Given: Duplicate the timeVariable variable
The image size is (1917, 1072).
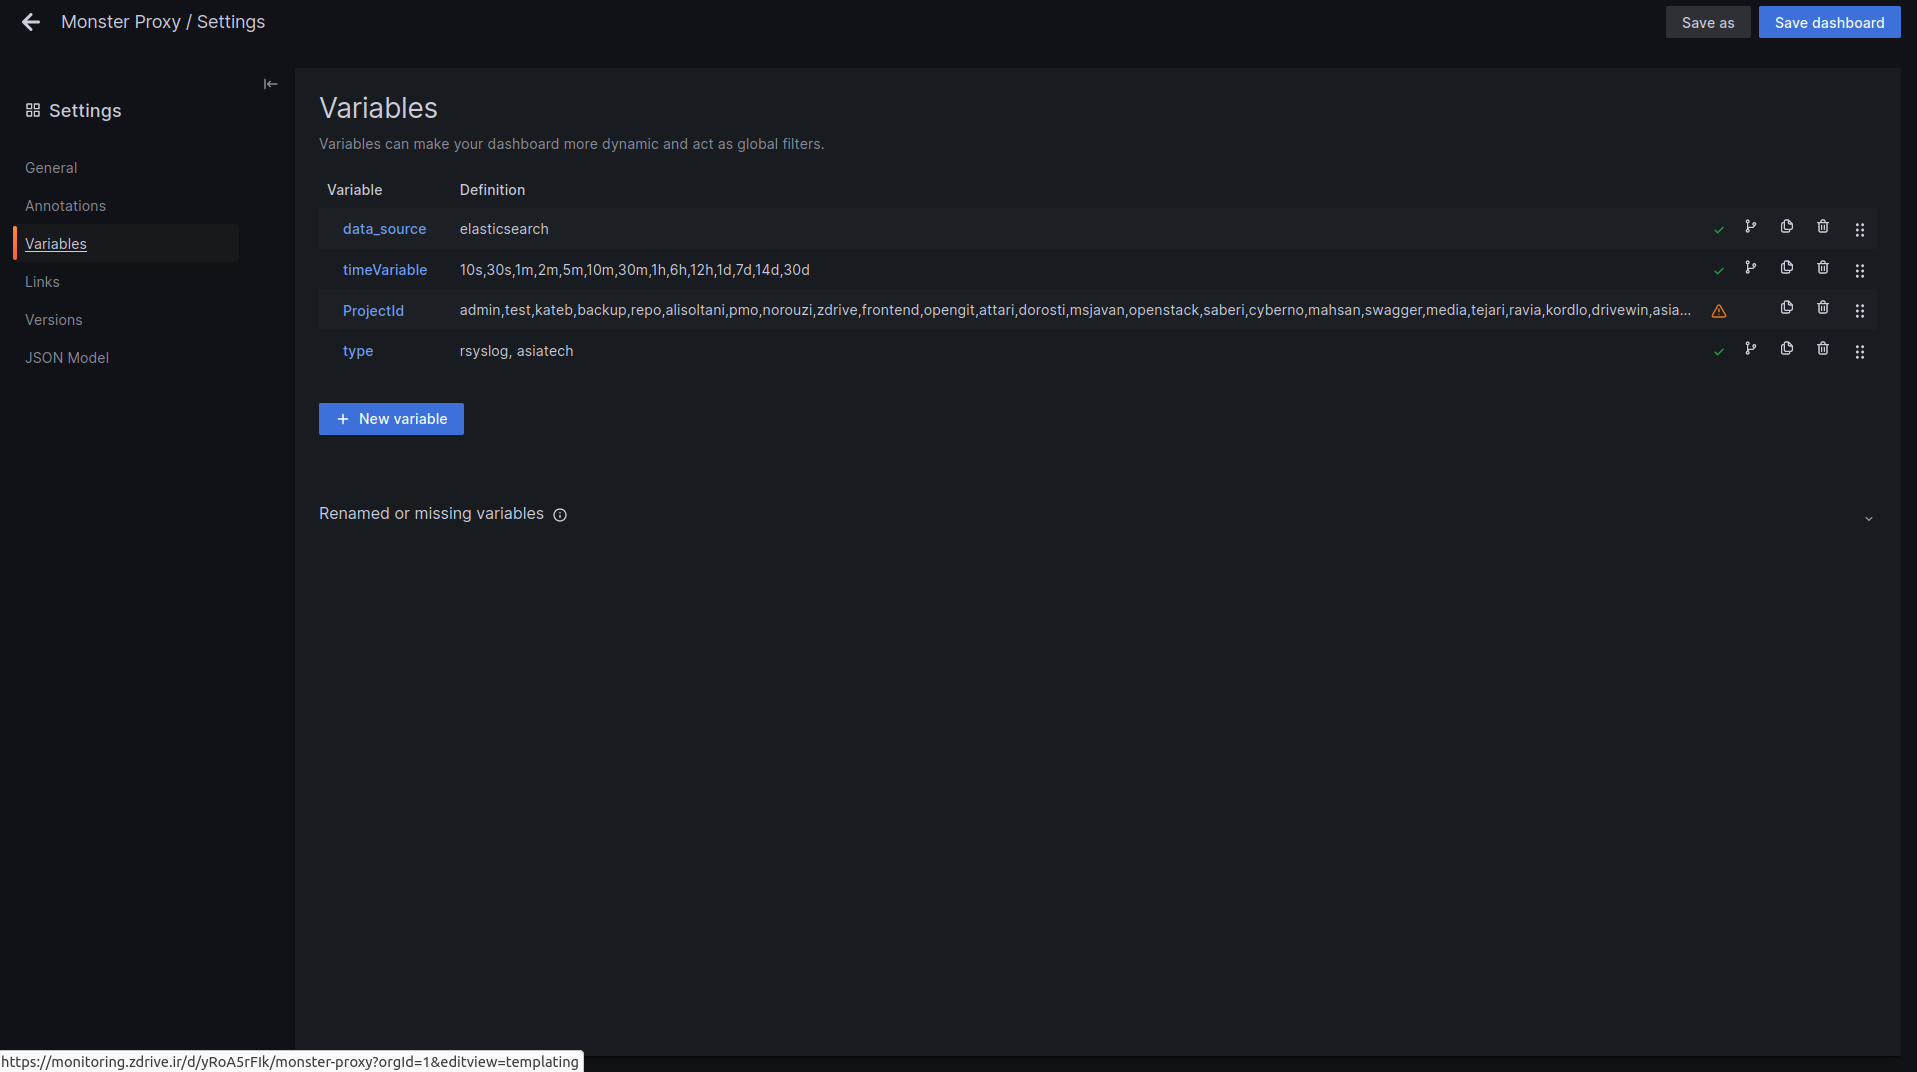Looking at the screenshot, I should click(x=1786, y=268).
